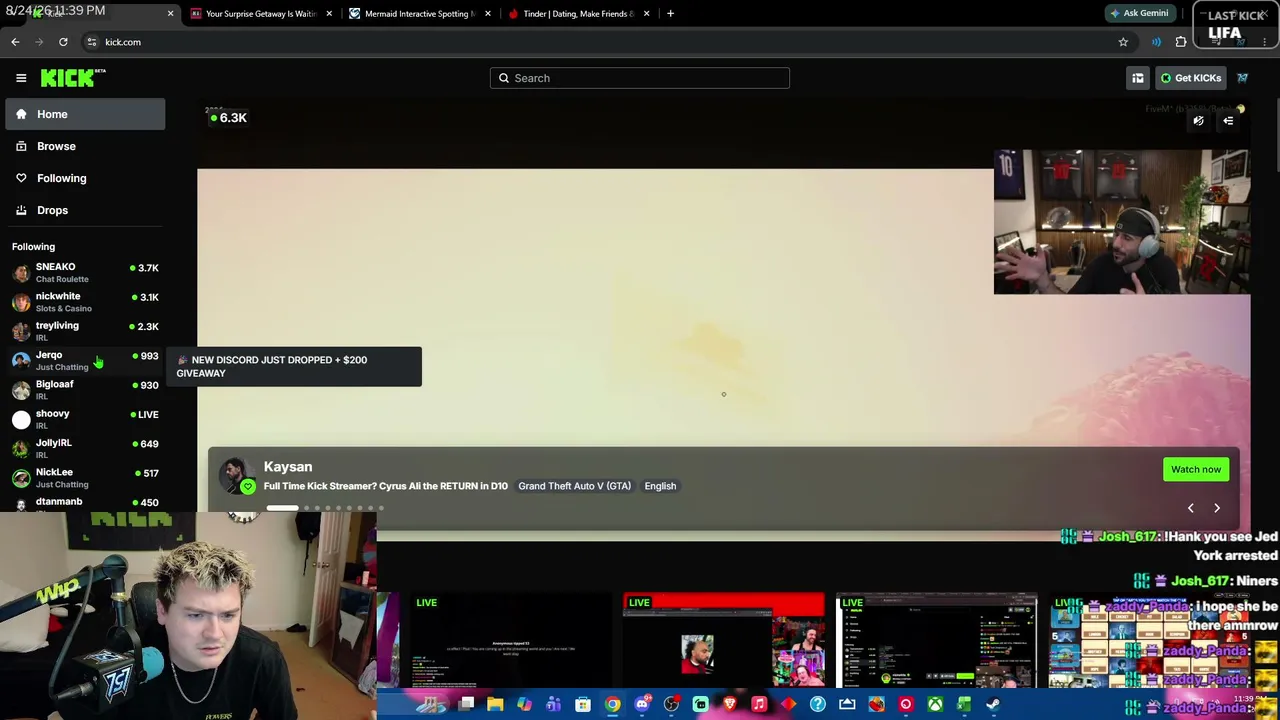Close the Surprise Getaway tab
Image resolution: width=1280 pixels, height=720 pixels.
(x=329, y=14)
